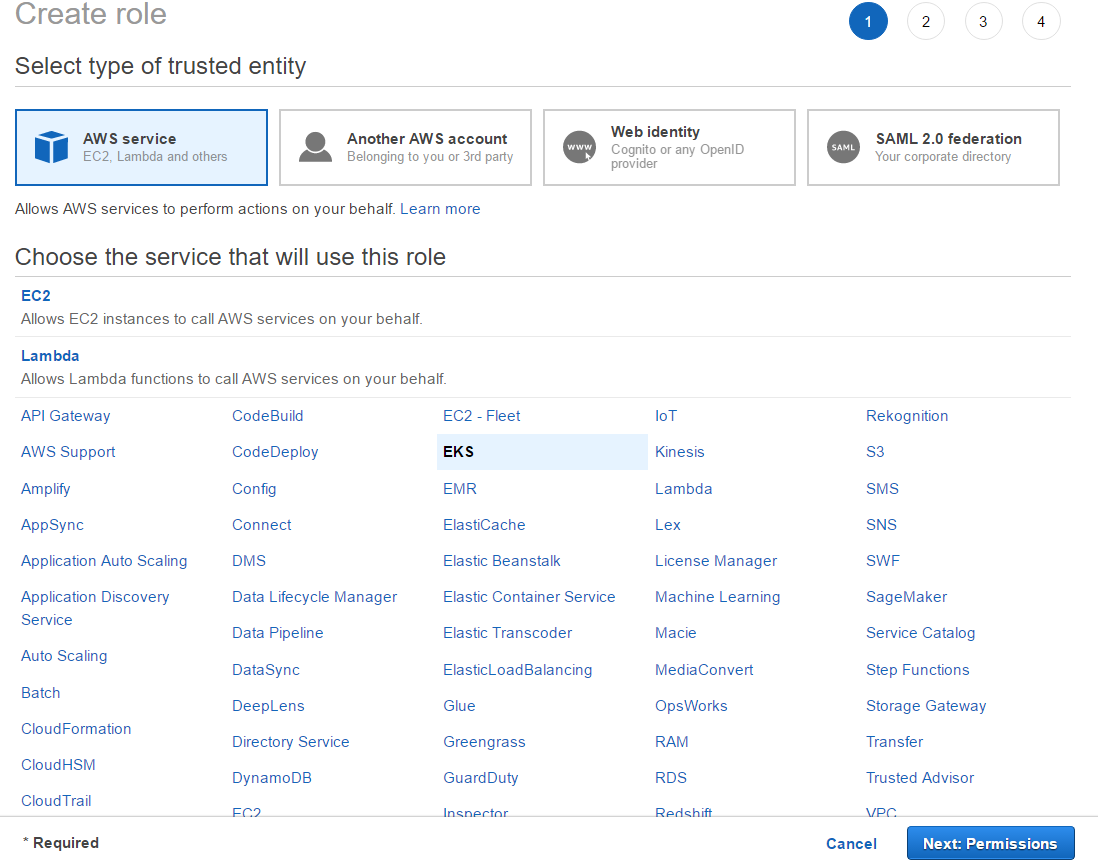Select the Auto Scaling service

tap(64, 656)
